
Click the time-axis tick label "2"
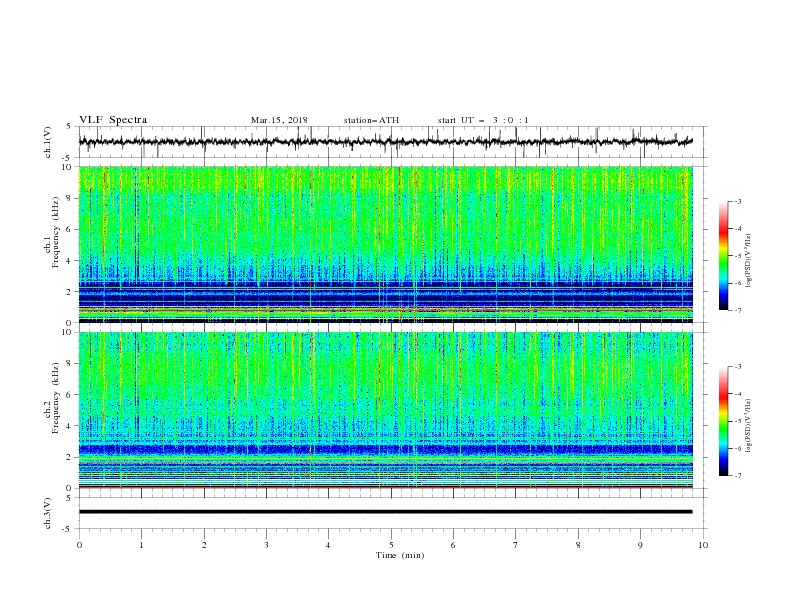click(x=204, y=545)
